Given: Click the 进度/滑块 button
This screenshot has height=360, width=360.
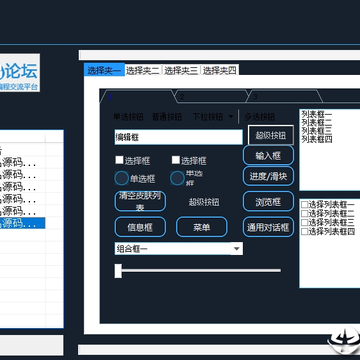Looking at the screenshot, I should [x=268, y=176].
